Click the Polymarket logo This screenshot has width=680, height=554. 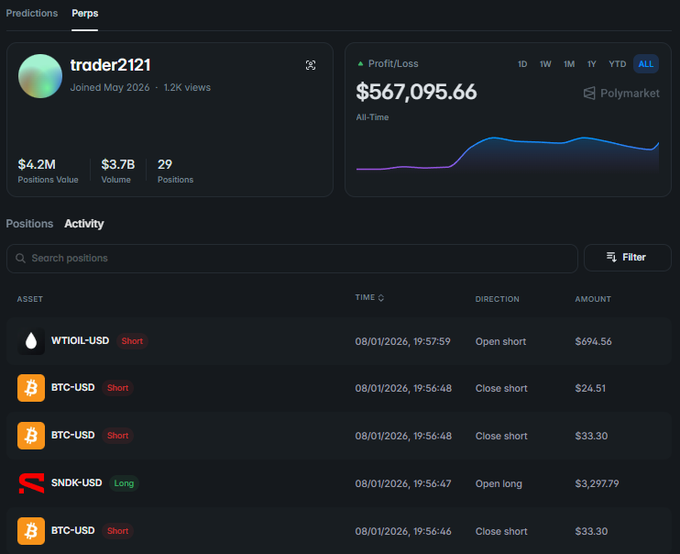click(621, 93)
